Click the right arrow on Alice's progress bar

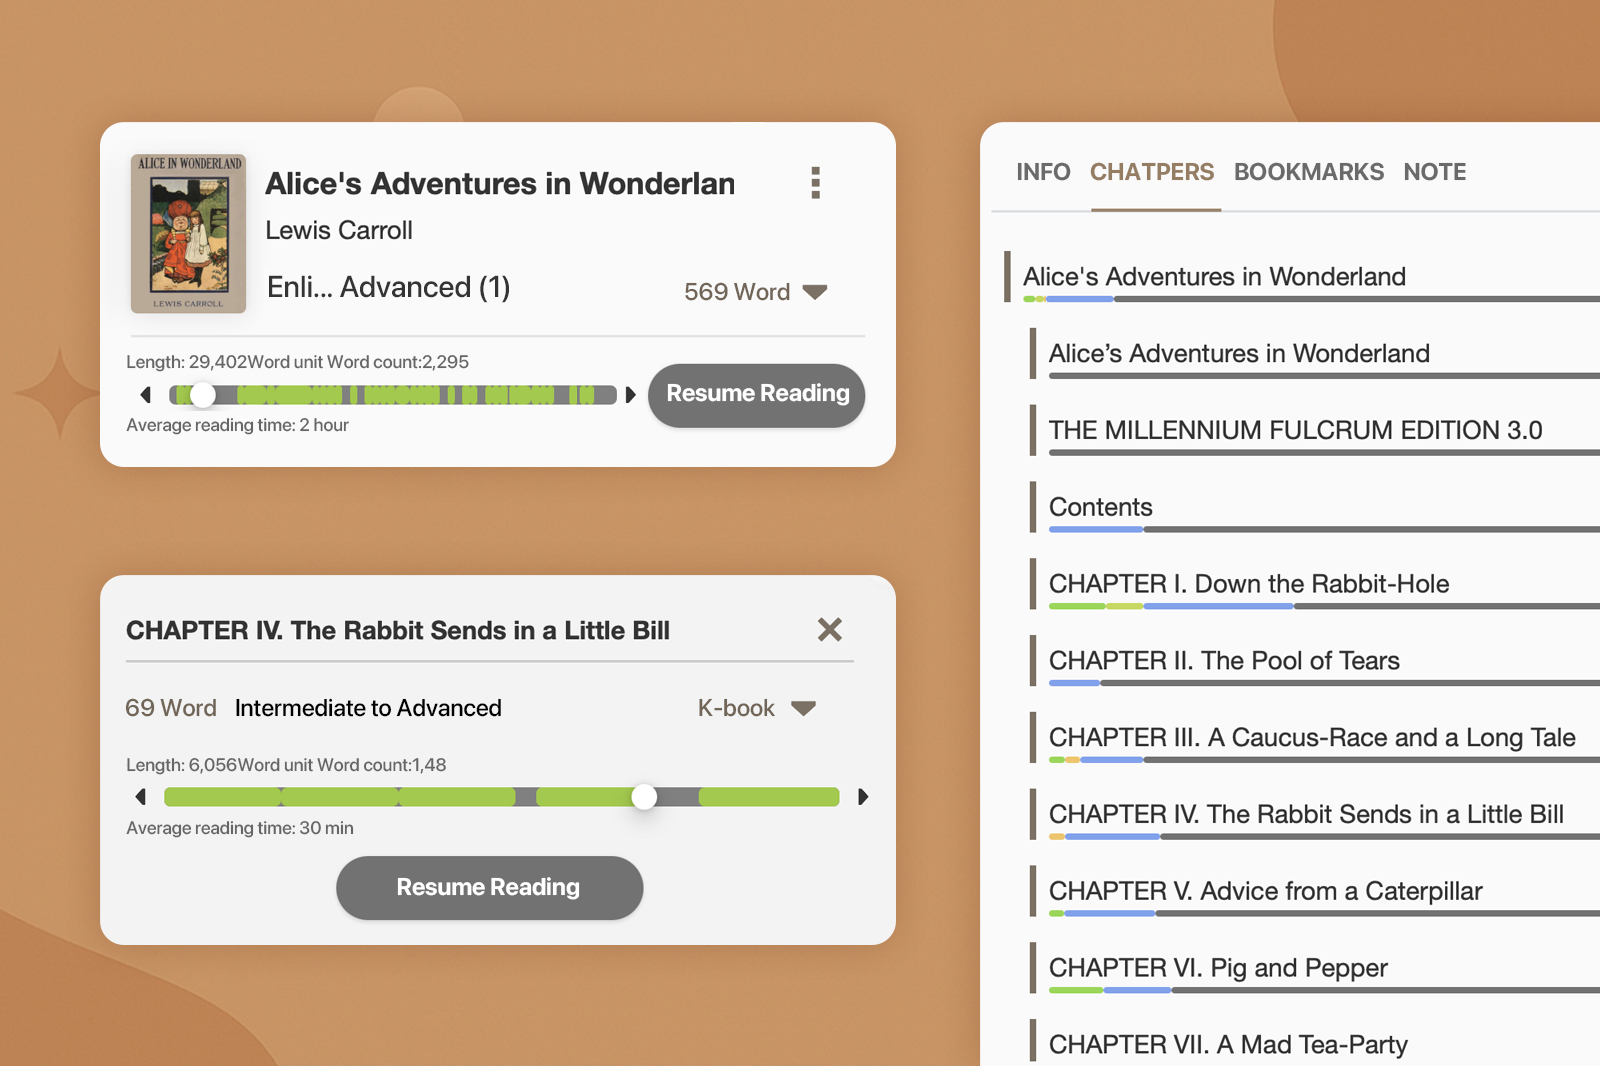(x=630, y=395)
